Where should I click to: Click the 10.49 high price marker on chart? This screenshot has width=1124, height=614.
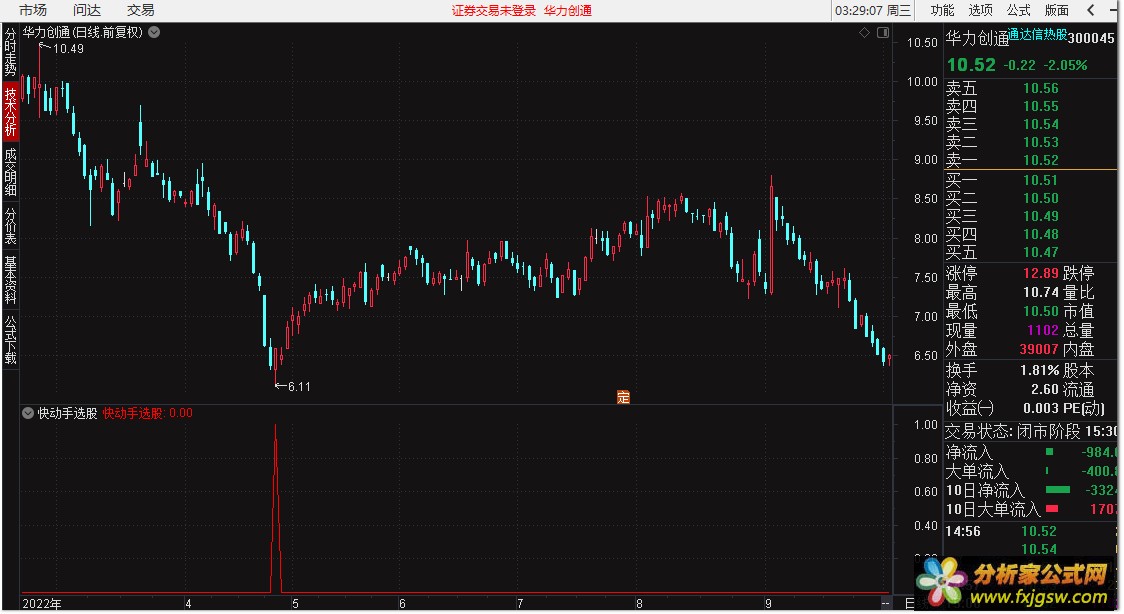[68, 49]
